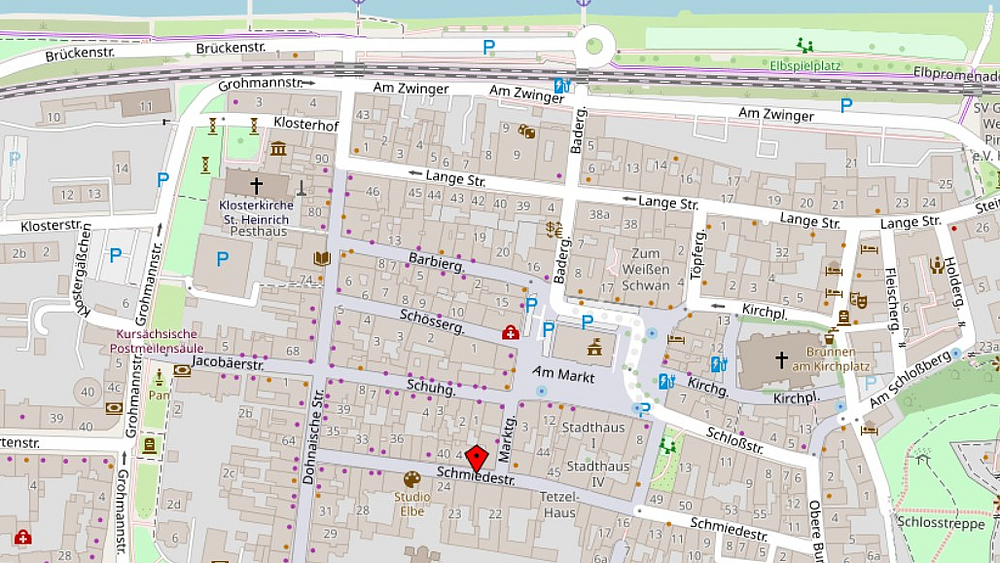The image size is (1000, 563).
Task: Click the Kirchg. street label
Action: (708, 386)
